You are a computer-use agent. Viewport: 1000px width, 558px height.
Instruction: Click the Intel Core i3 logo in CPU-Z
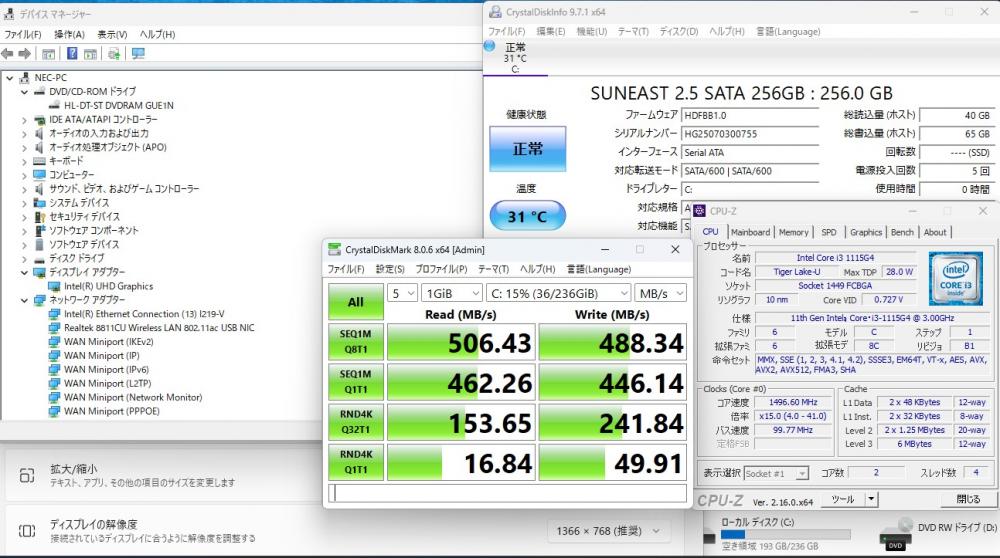pos(956,273)
